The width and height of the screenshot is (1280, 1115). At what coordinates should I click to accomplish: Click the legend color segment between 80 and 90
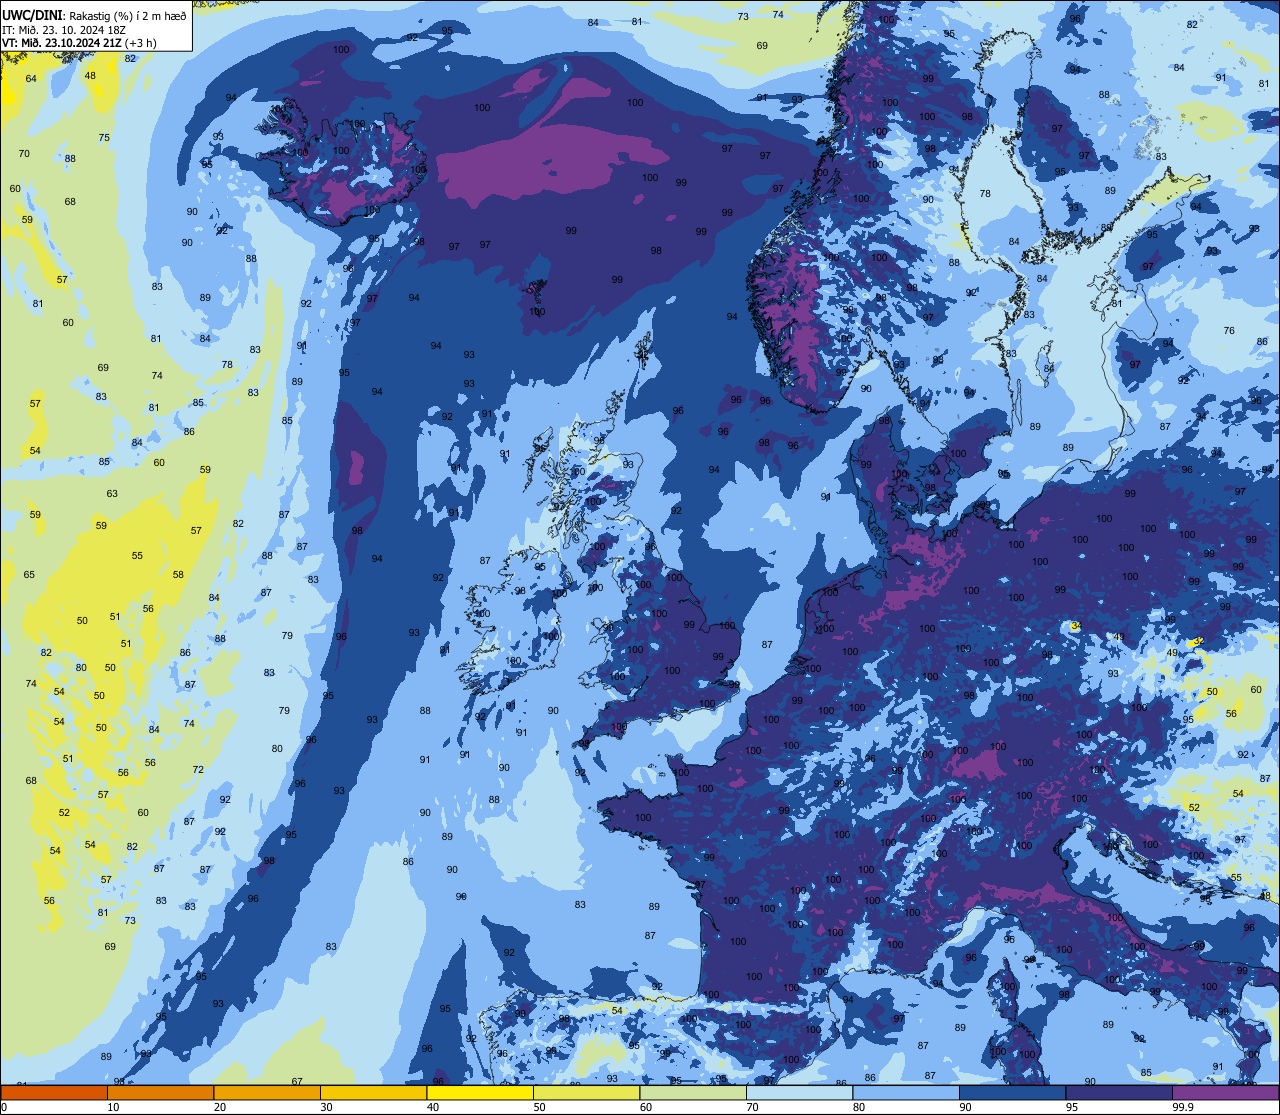pos(906,1092)
